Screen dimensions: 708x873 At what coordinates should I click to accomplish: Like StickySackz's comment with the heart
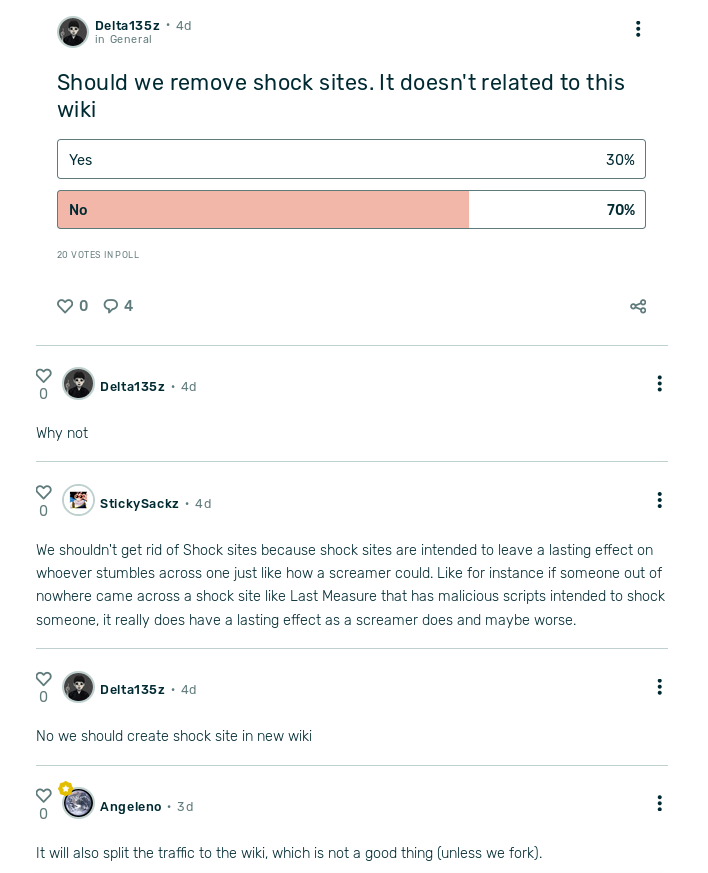tap(43, 493)
